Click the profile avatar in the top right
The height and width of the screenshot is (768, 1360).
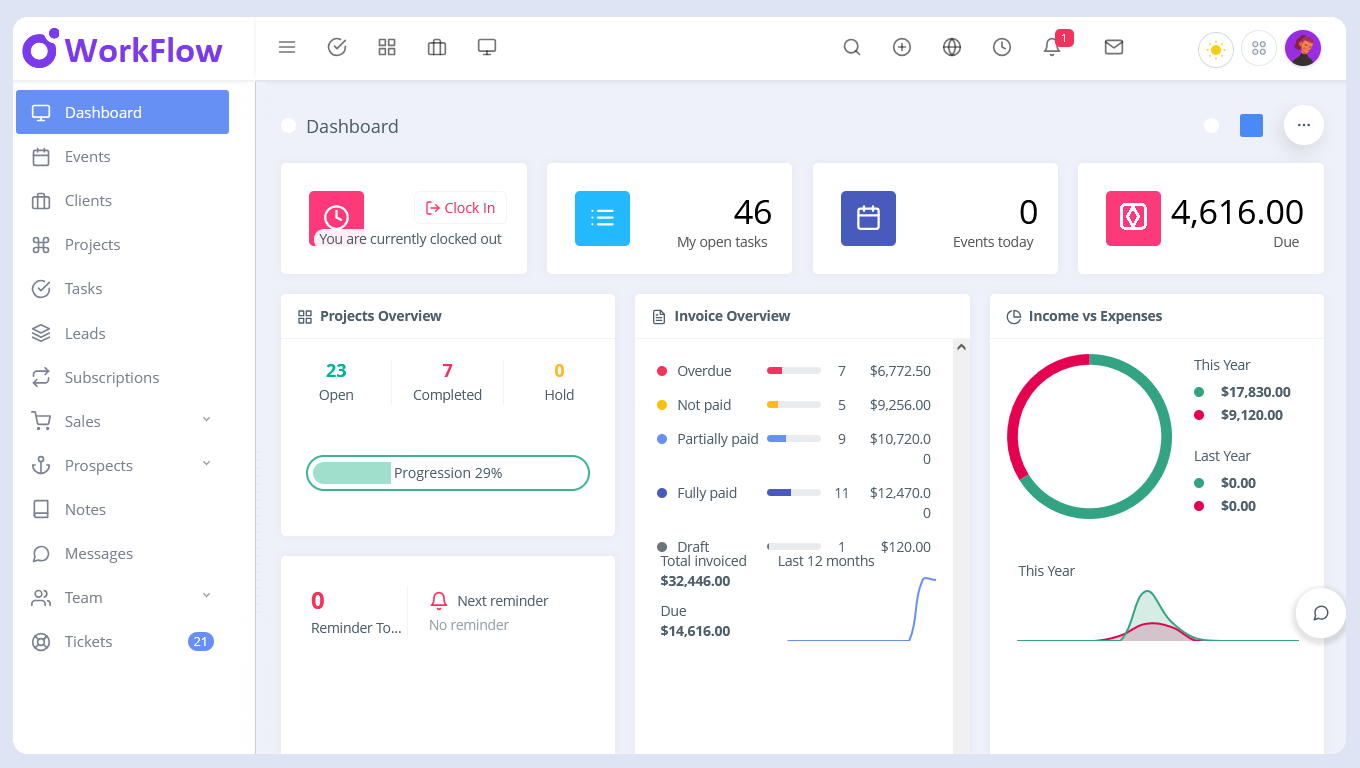[x=1303, y=47]
